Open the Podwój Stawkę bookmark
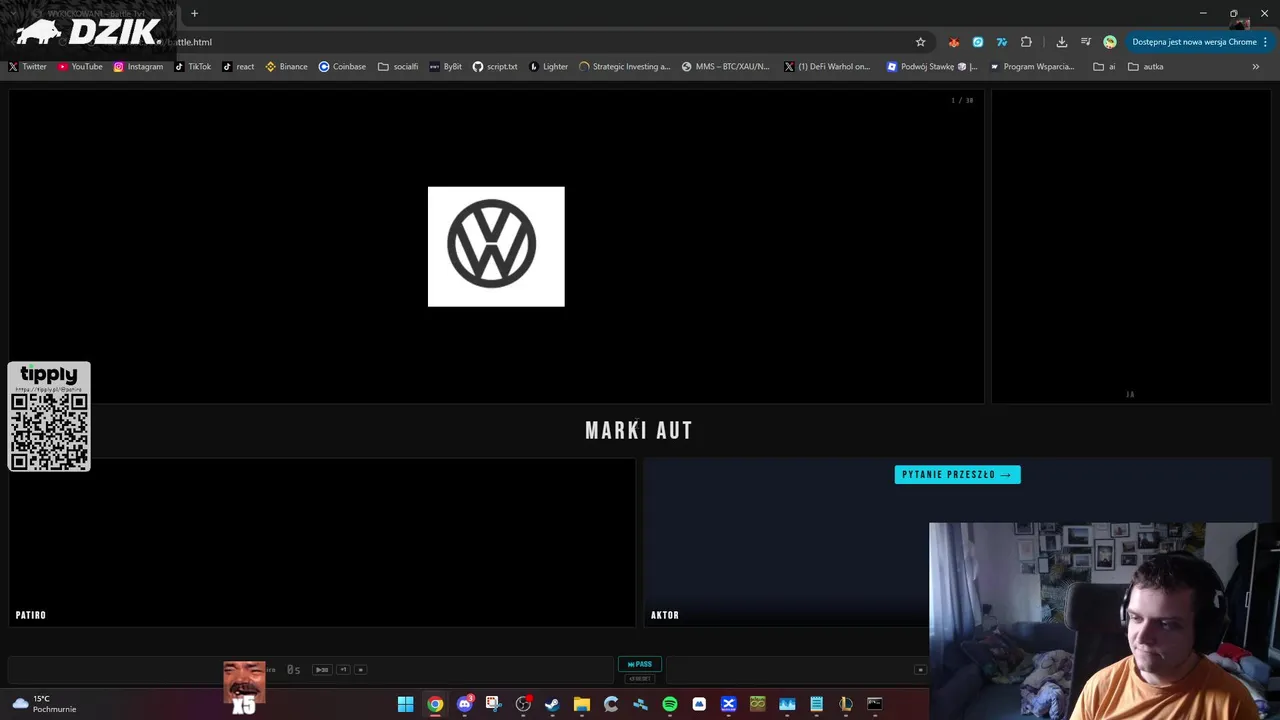Viewport: 1280px width, 720px height. (x=932, y=67)
